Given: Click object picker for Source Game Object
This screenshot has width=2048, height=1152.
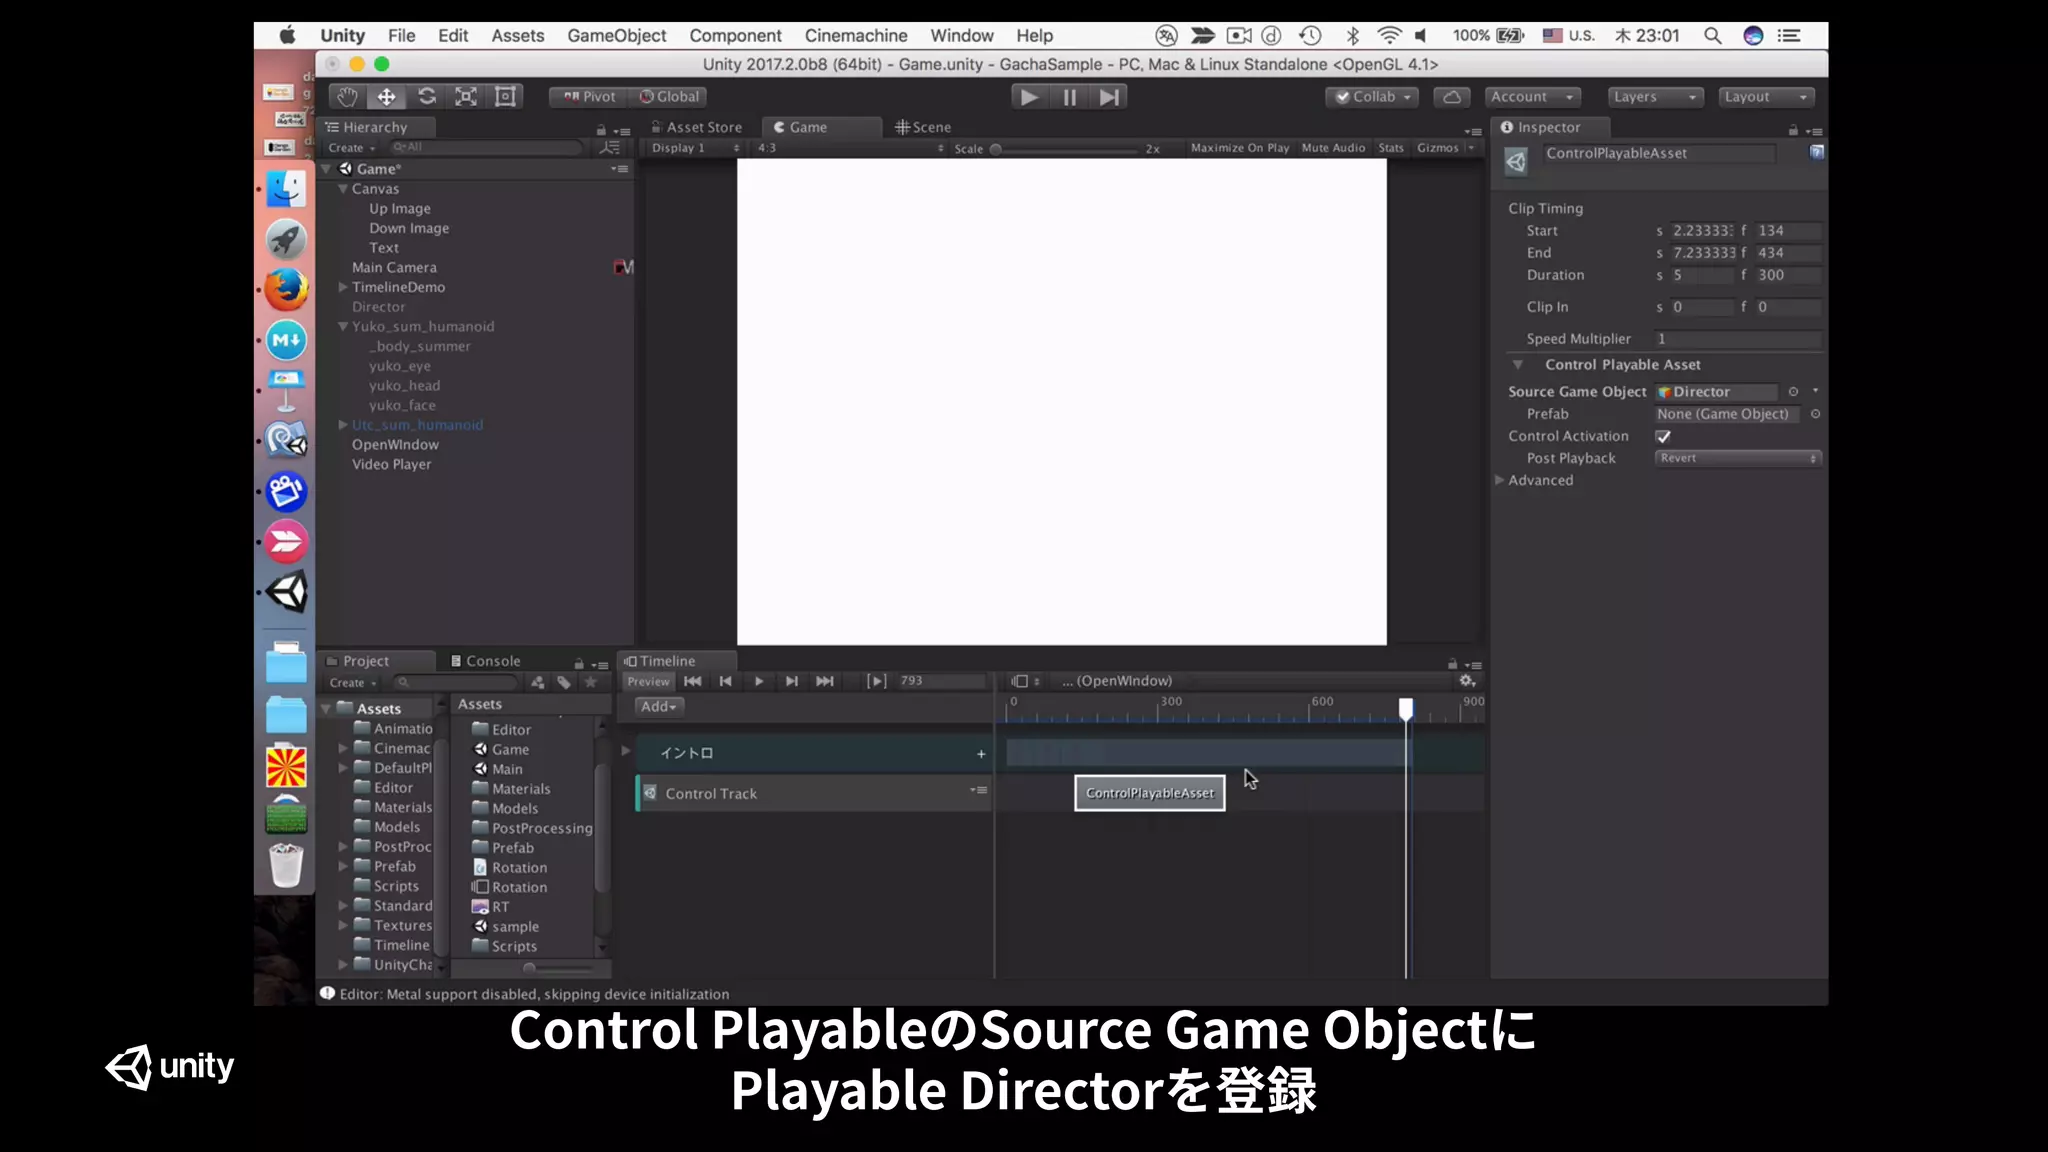Looking at the screenshot, I should [1793, 392].
